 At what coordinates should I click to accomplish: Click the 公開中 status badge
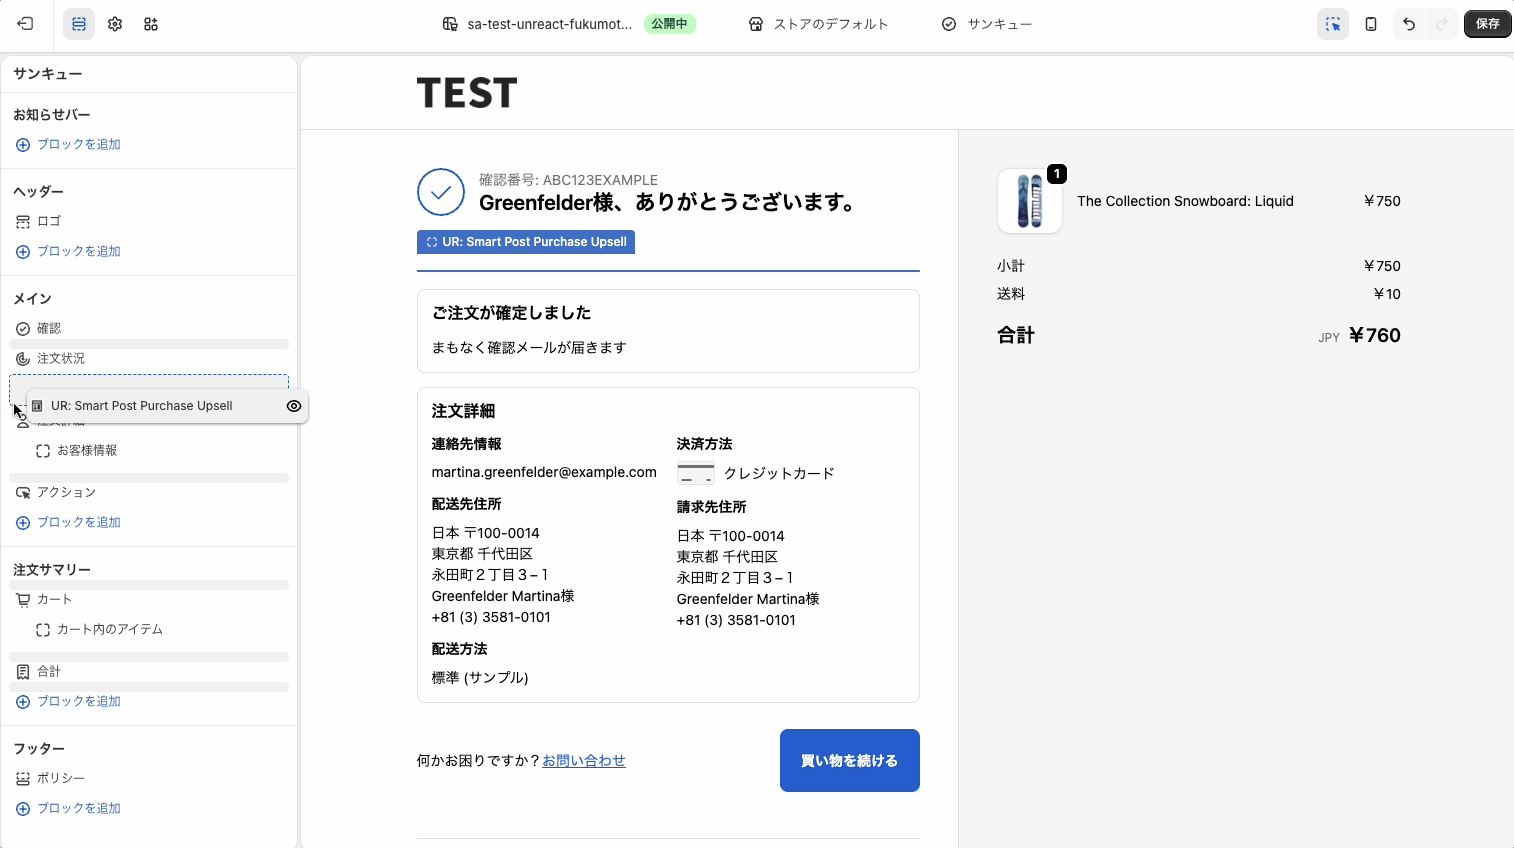(x=669, y=24)
